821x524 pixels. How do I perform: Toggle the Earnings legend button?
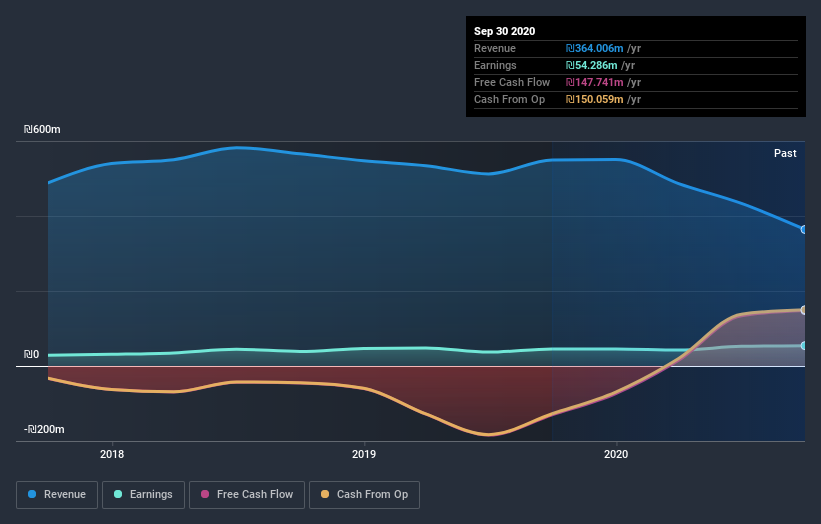pos(143,495)
